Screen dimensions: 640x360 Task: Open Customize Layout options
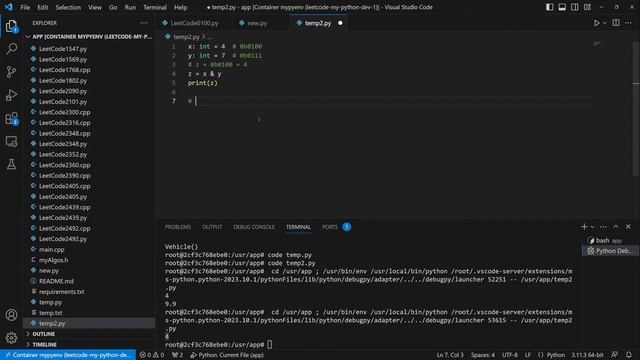pos(587,7)
